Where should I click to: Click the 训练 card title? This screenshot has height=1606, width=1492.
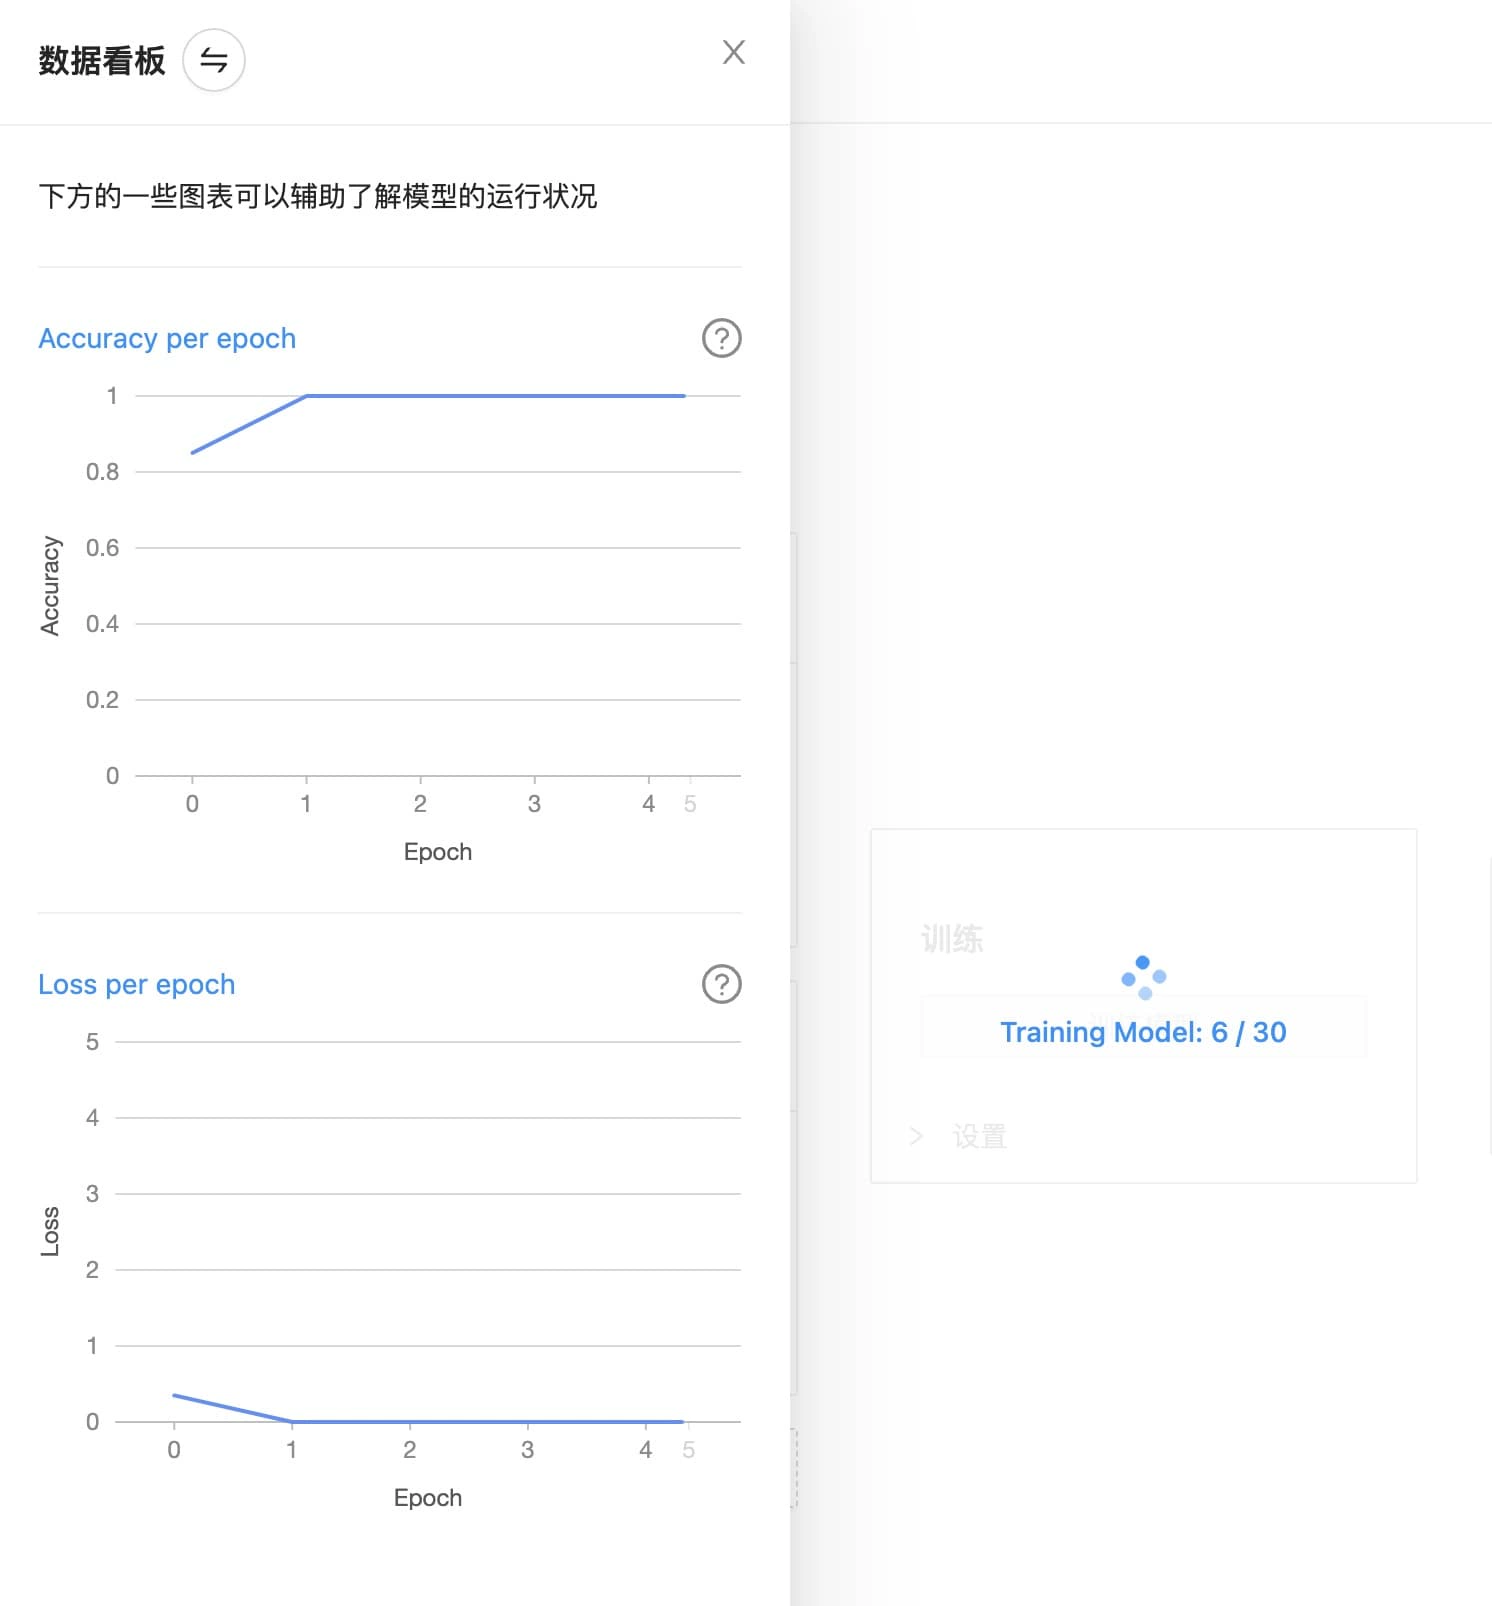pyautogui.click(x=952, y=939)
